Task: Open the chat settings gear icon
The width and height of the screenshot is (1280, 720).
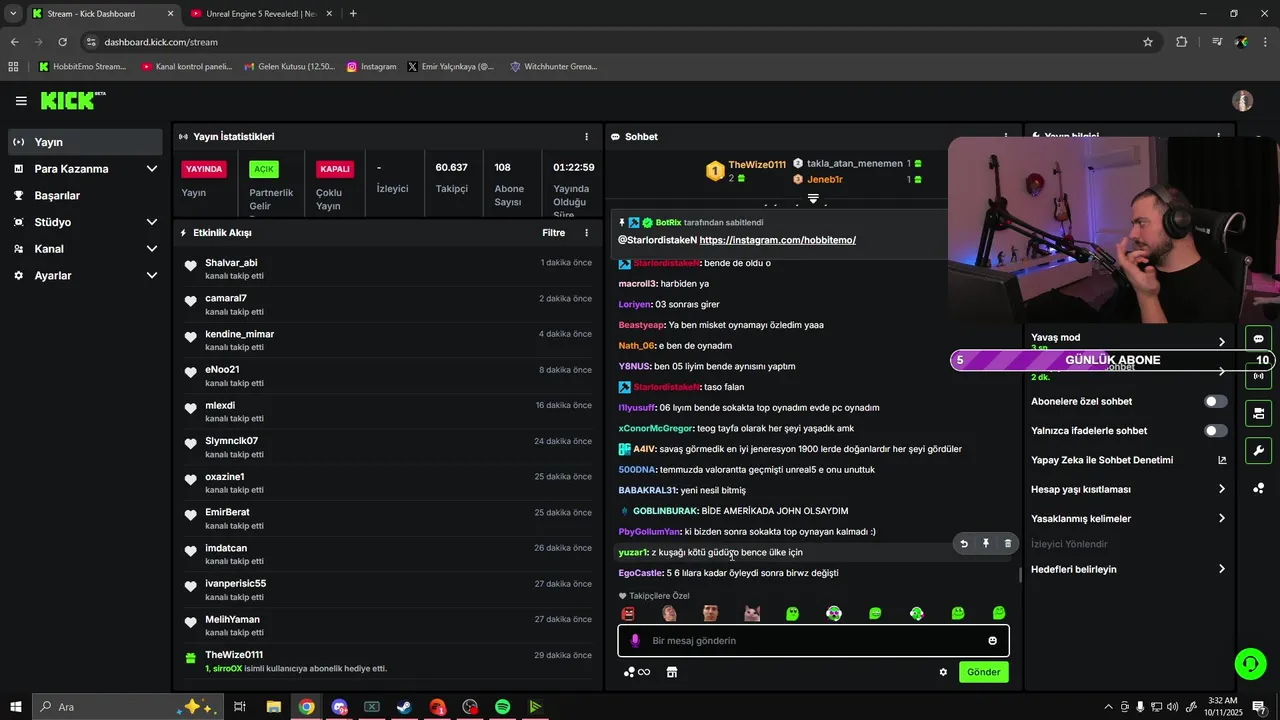Action: click(x=943, y=672)
